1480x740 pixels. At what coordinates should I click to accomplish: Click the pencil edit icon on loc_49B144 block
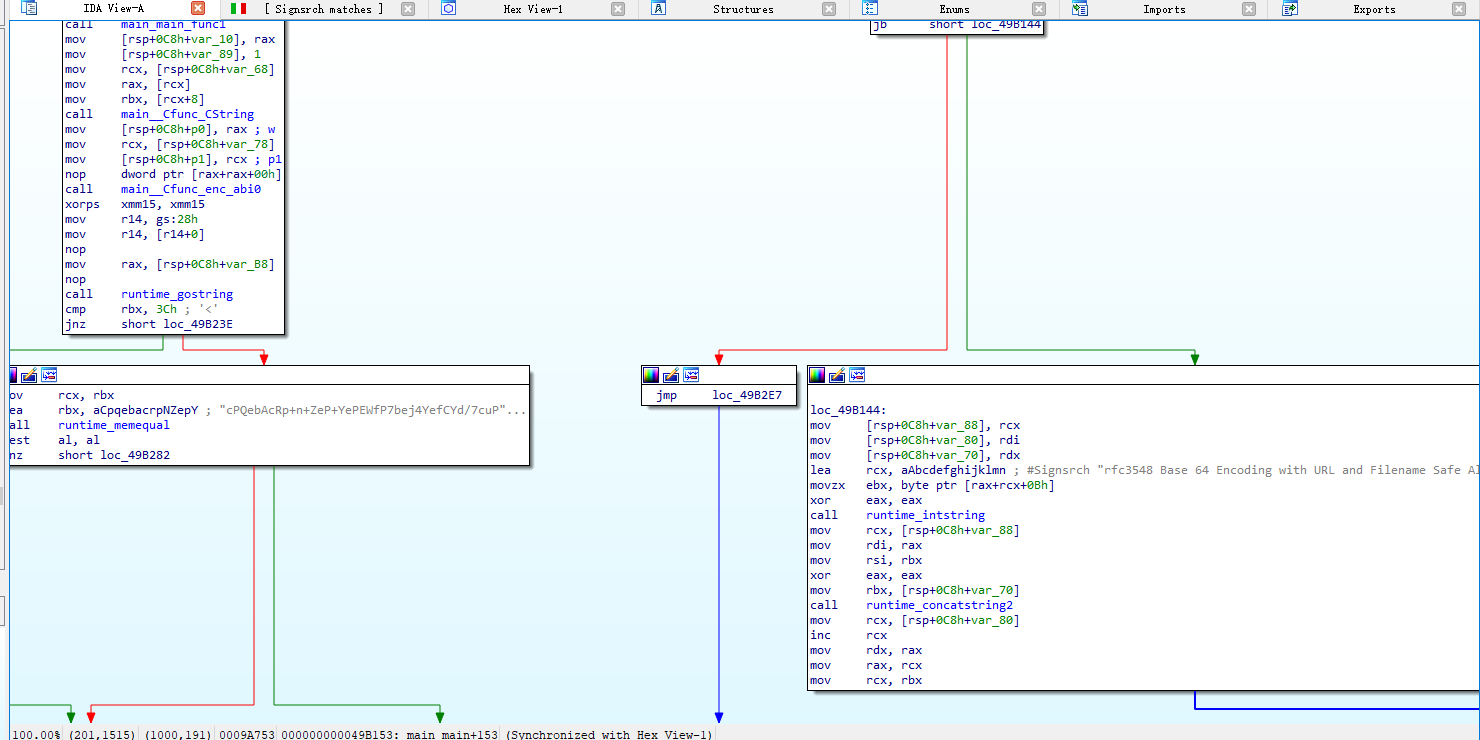click(838, 375)
